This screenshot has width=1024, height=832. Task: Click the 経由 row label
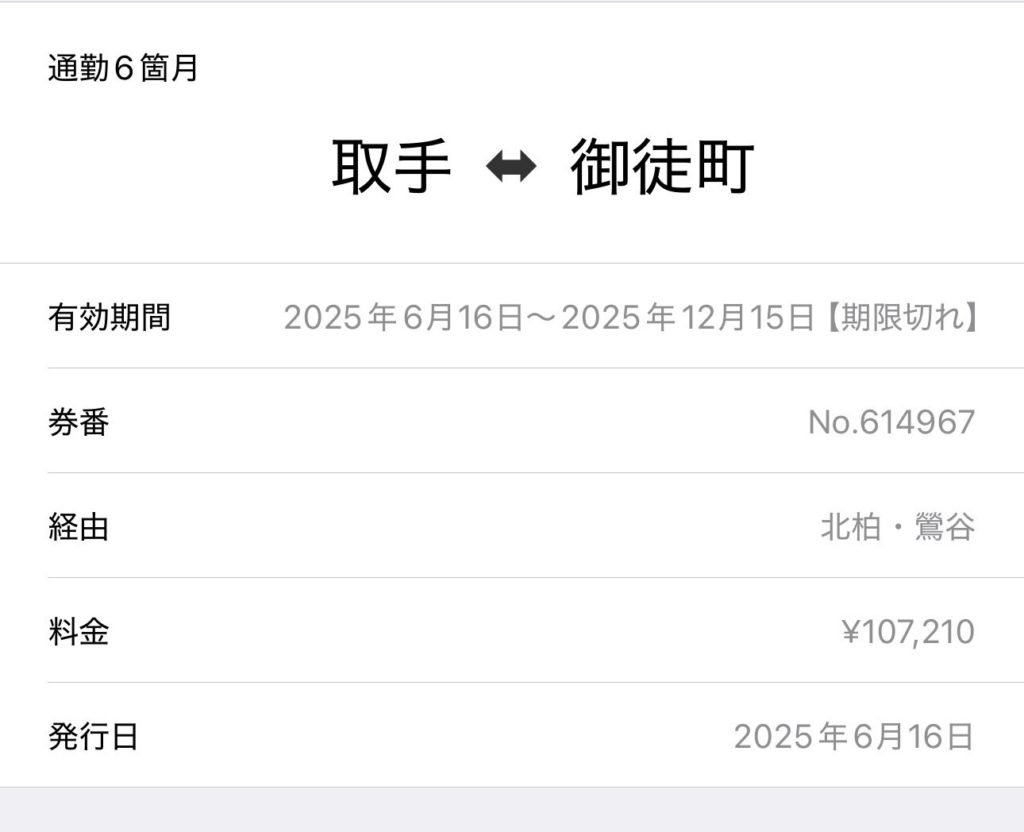(x=78, y=527)
